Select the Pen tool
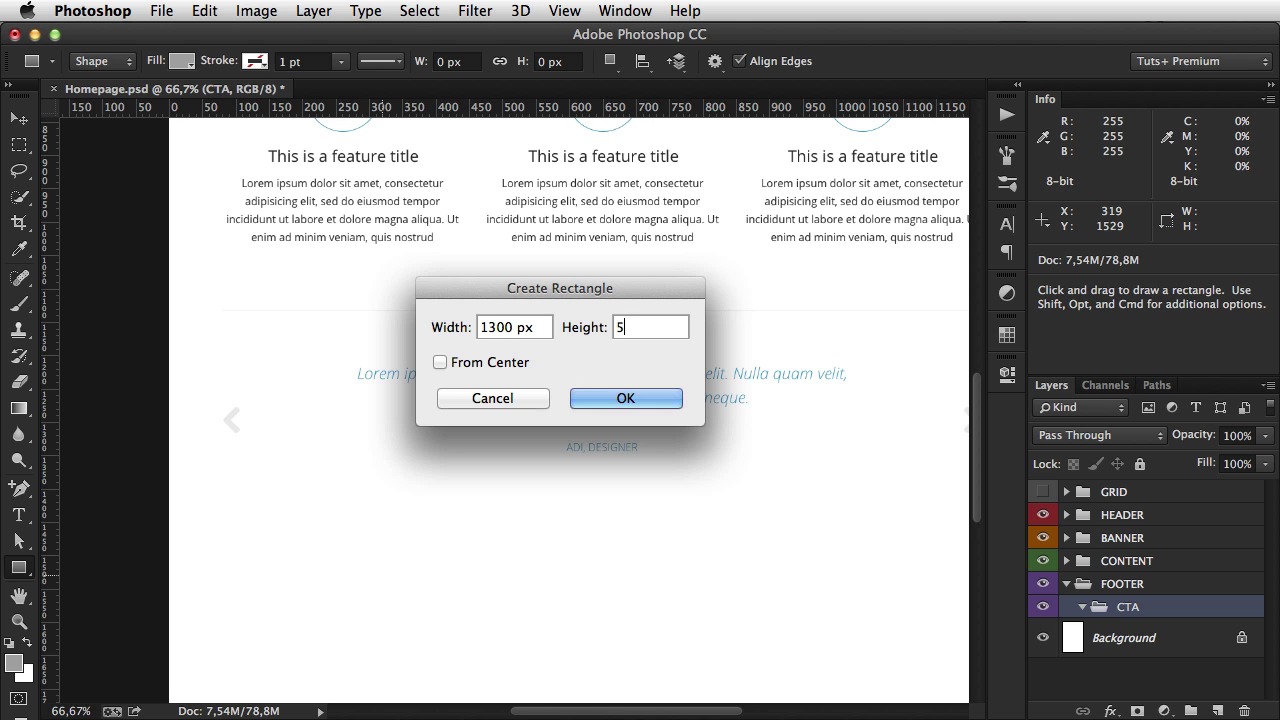This screenshot has width=1280, height=720. [19, 489]
